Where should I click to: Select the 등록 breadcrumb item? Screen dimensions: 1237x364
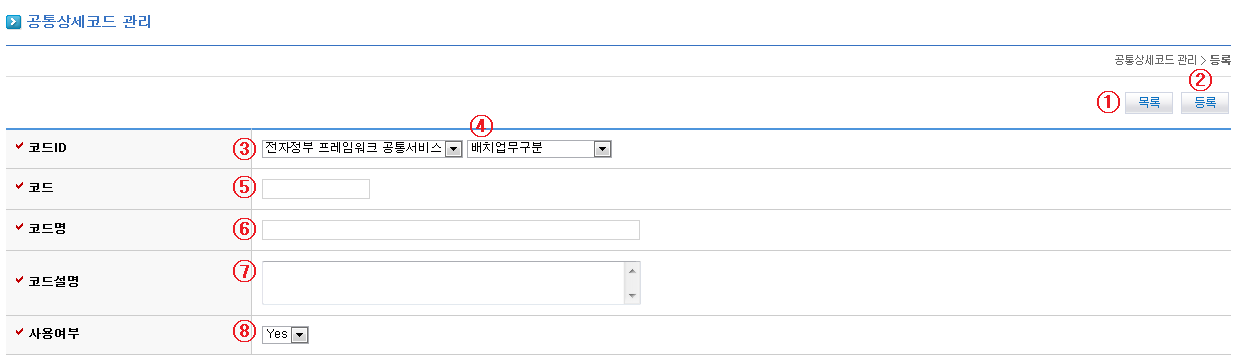(x=1219, y=60)
